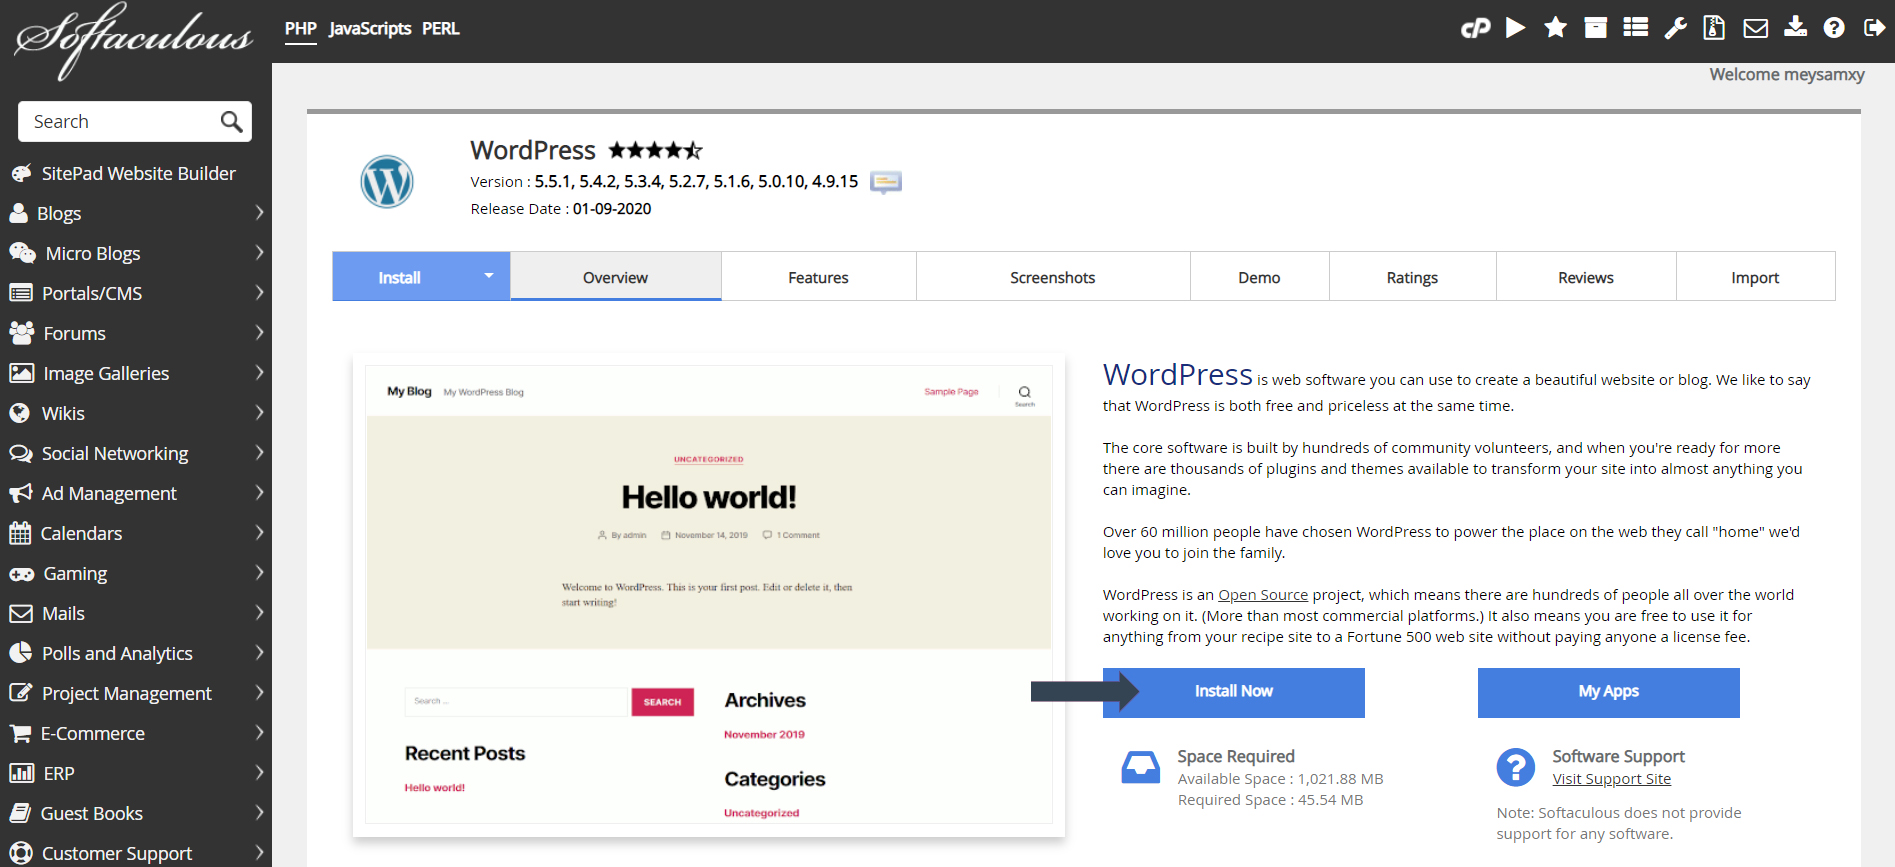Viewport: 1895px width, 867px height.
Task: Open the Demo tab
Action: click(1259, 277)
